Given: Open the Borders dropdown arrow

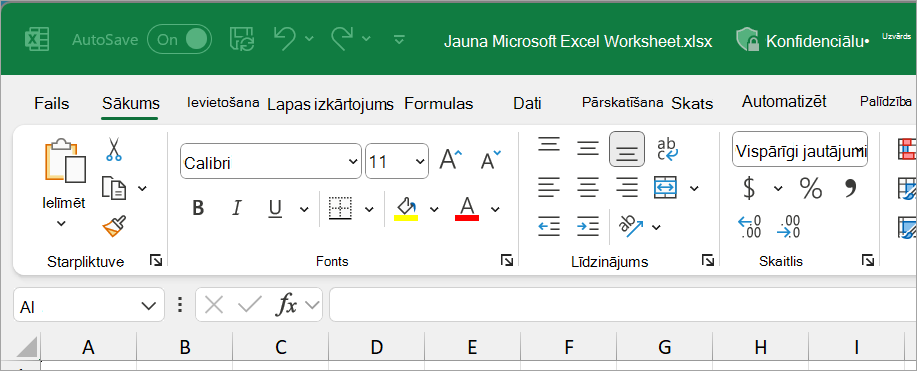Looking at the screenshot, I should [369, 209].
